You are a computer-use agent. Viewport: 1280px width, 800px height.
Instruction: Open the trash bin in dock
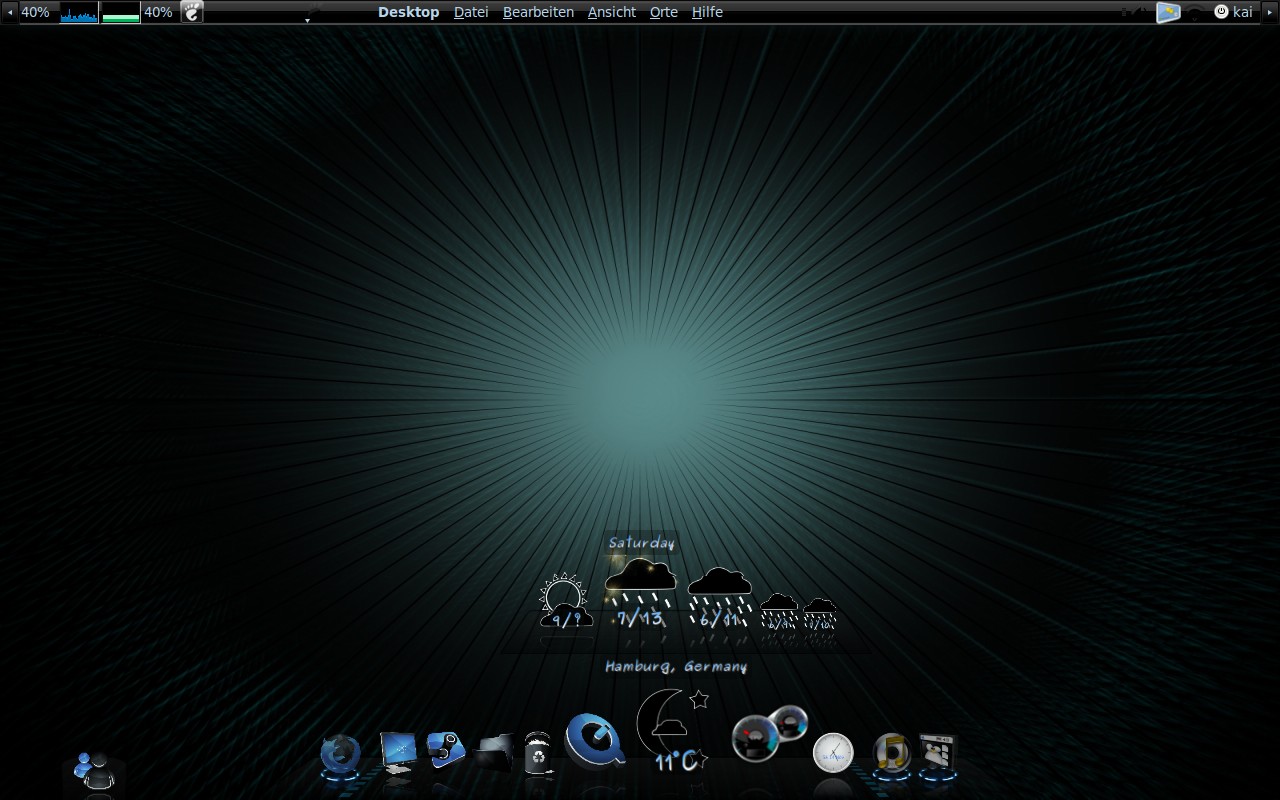tap(538, 753)
